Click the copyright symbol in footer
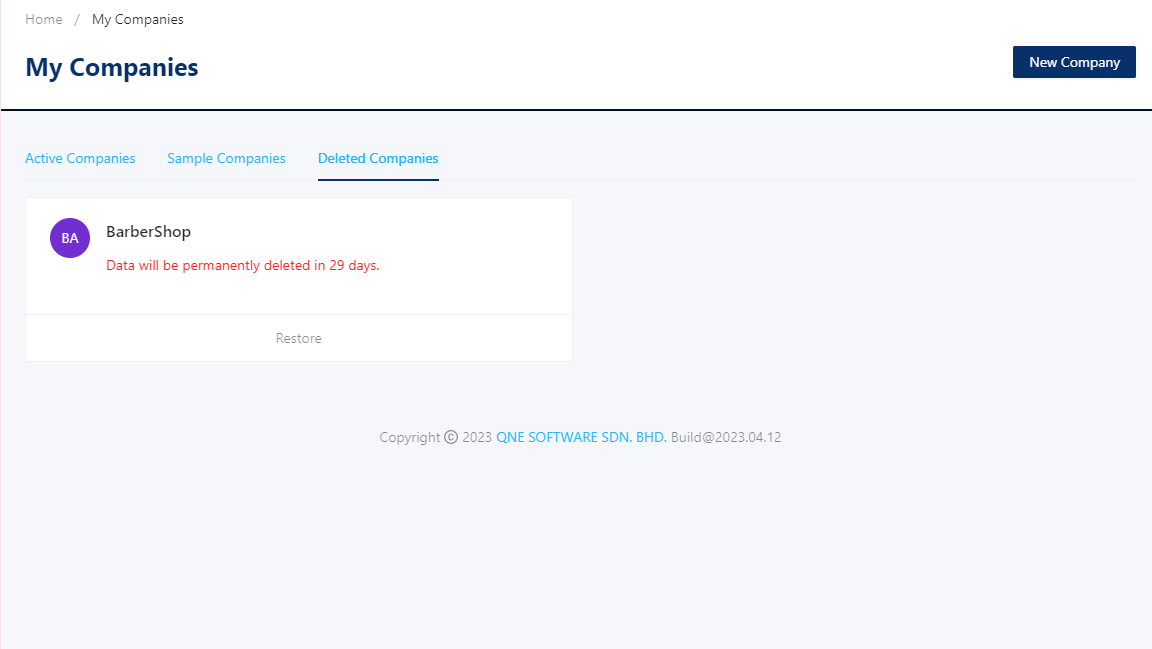The width and height of the screenshot is (1152, 649). click(451, 437)
